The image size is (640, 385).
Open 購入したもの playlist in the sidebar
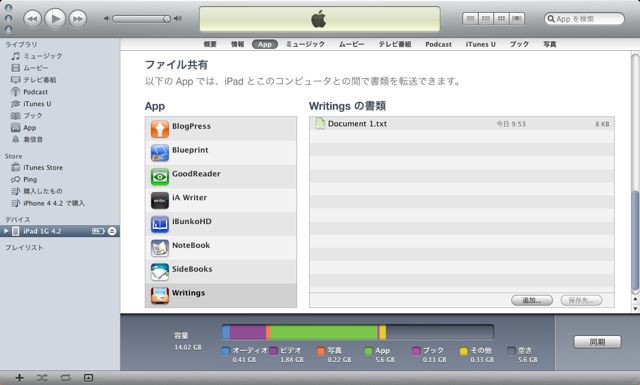(x=60, y=191)
